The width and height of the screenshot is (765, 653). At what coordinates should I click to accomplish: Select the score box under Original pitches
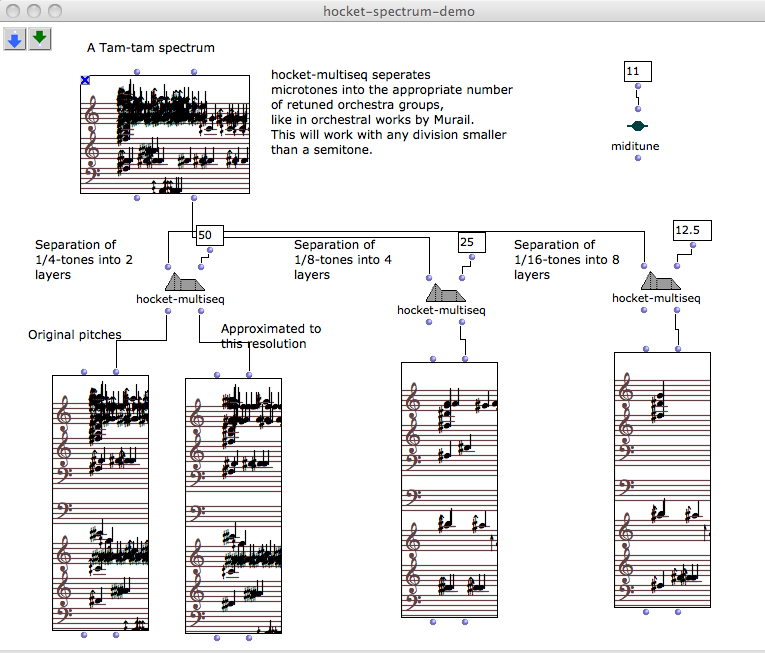100,502
